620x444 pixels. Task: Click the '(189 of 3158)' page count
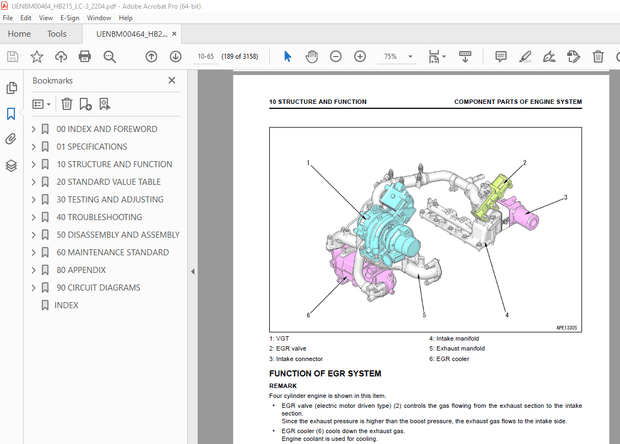pos(240,57)
